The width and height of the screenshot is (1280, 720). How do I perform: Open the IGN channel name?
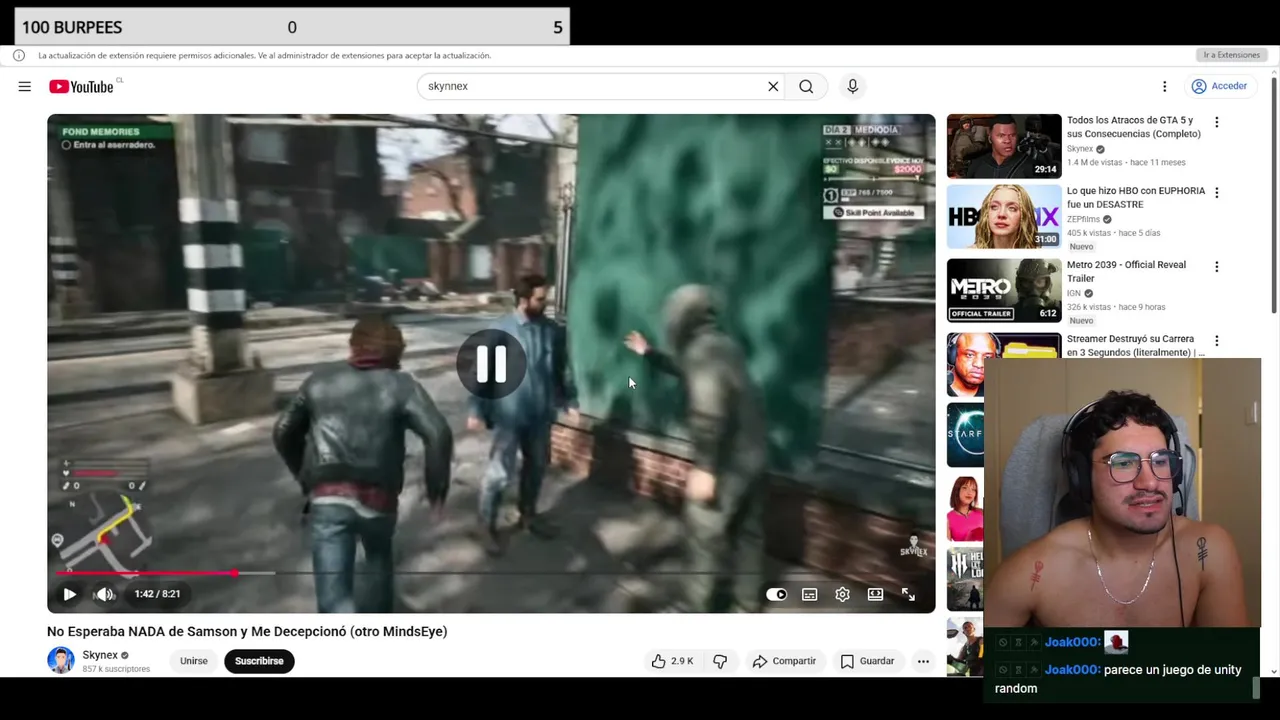click(1073, 293)
